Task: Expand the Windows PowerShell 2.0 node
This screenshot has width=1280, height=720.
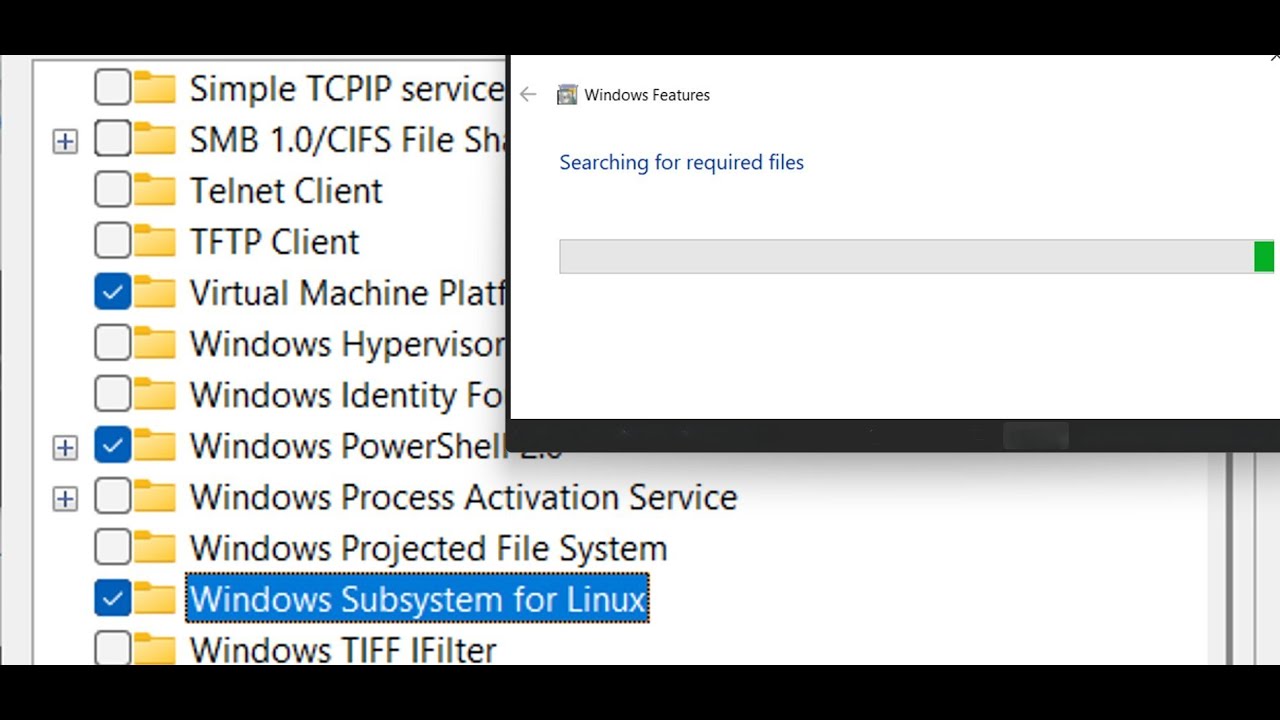Action: coord(65,447)
